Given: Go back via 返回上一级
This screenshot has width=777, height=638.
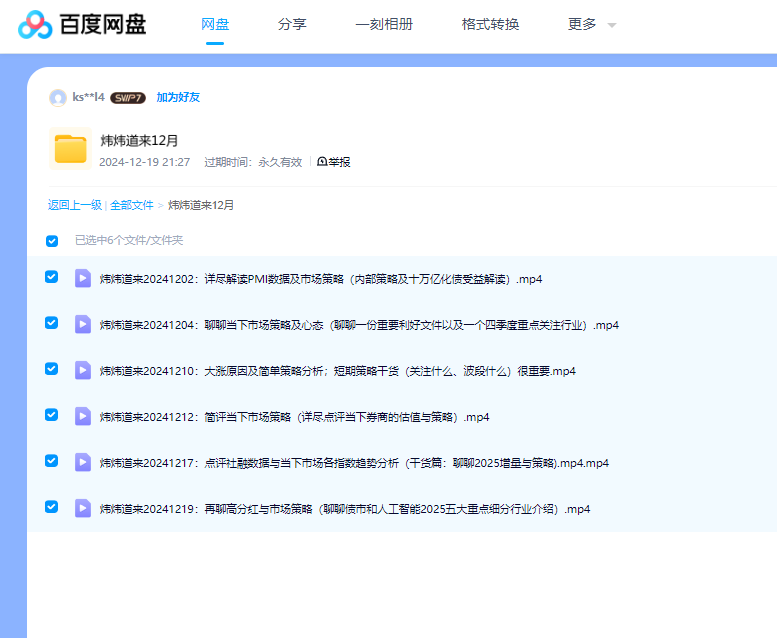Looking at the screenshot, I should tap(75, 205).
